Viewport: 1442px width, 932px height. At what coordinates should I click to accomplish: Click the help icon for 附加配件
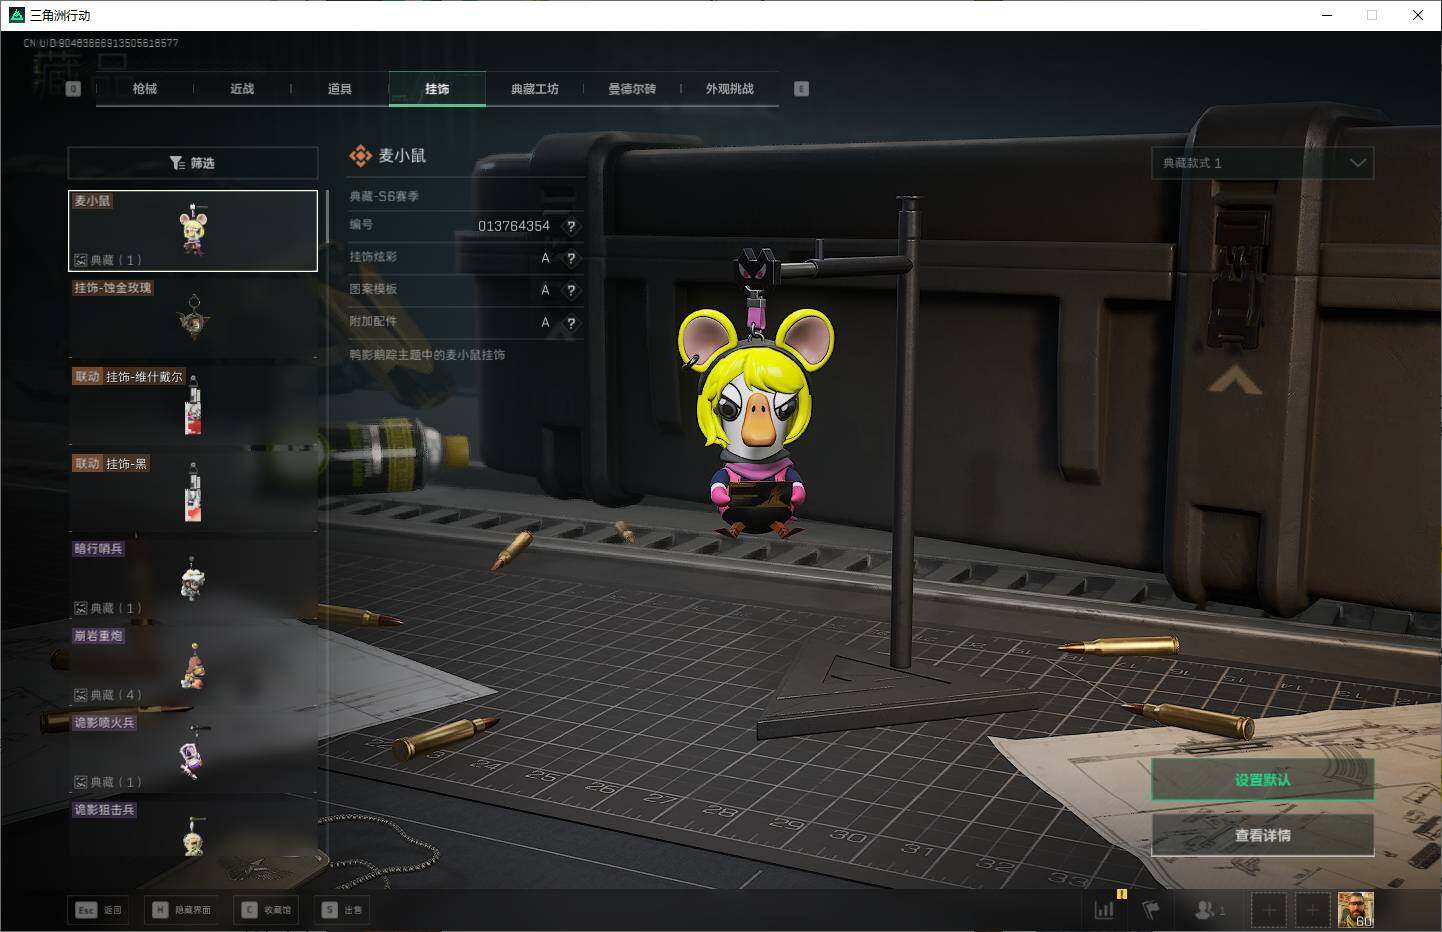coord(571,323)
